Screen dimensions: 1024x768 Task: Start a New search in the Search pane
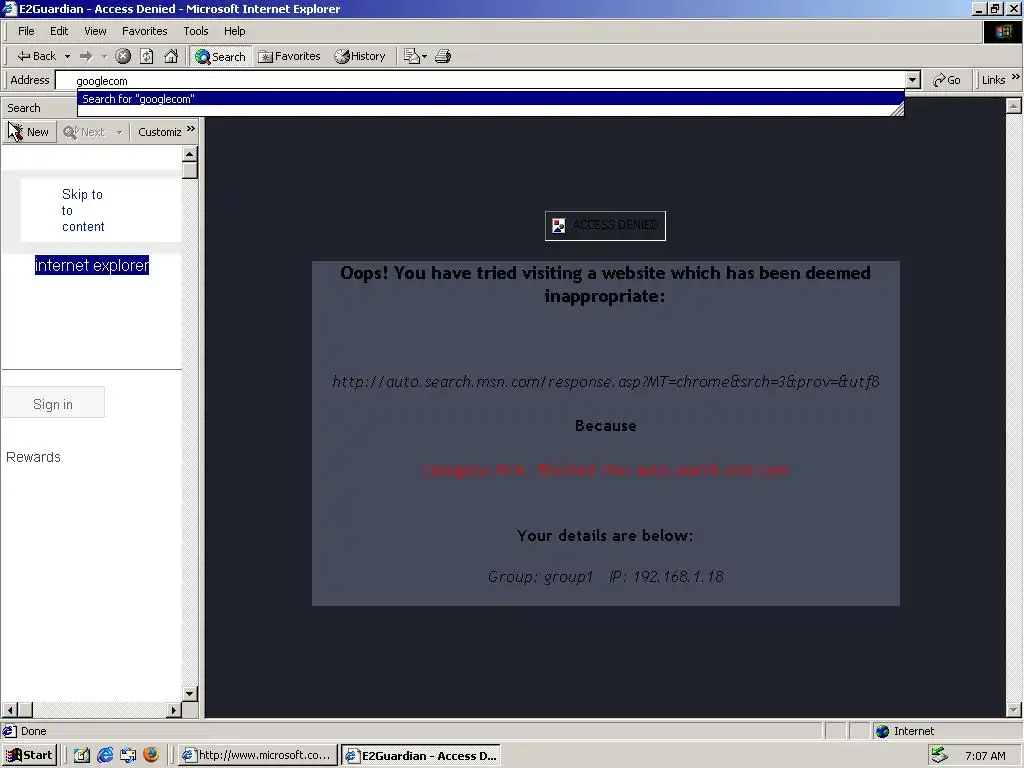tap(29, 132)
